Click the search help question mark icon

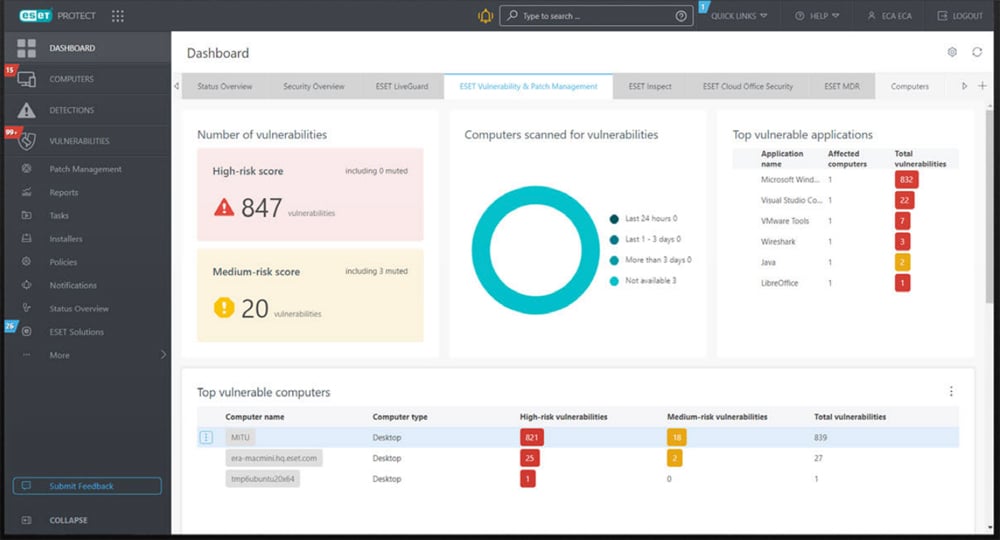pyautogui.click(x=681, y=16)
